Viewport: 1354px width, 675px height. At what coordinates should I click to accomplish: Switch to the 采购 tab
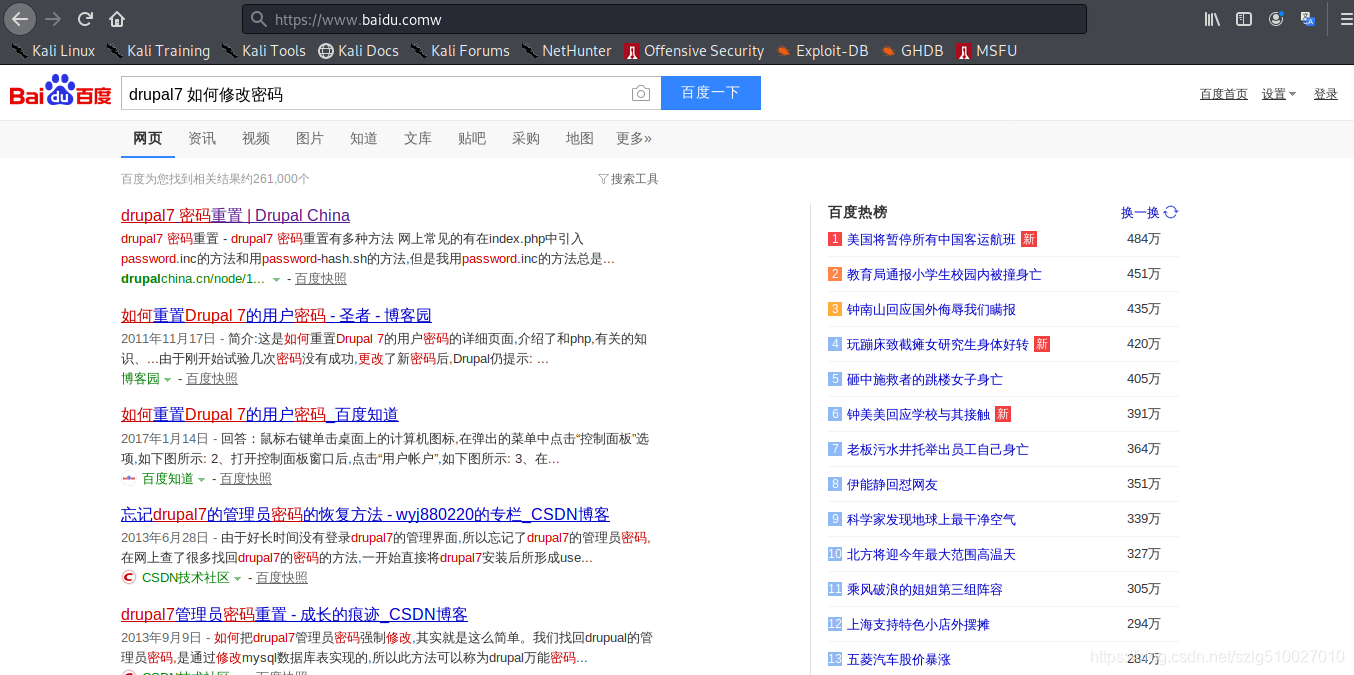coord(526,138)
